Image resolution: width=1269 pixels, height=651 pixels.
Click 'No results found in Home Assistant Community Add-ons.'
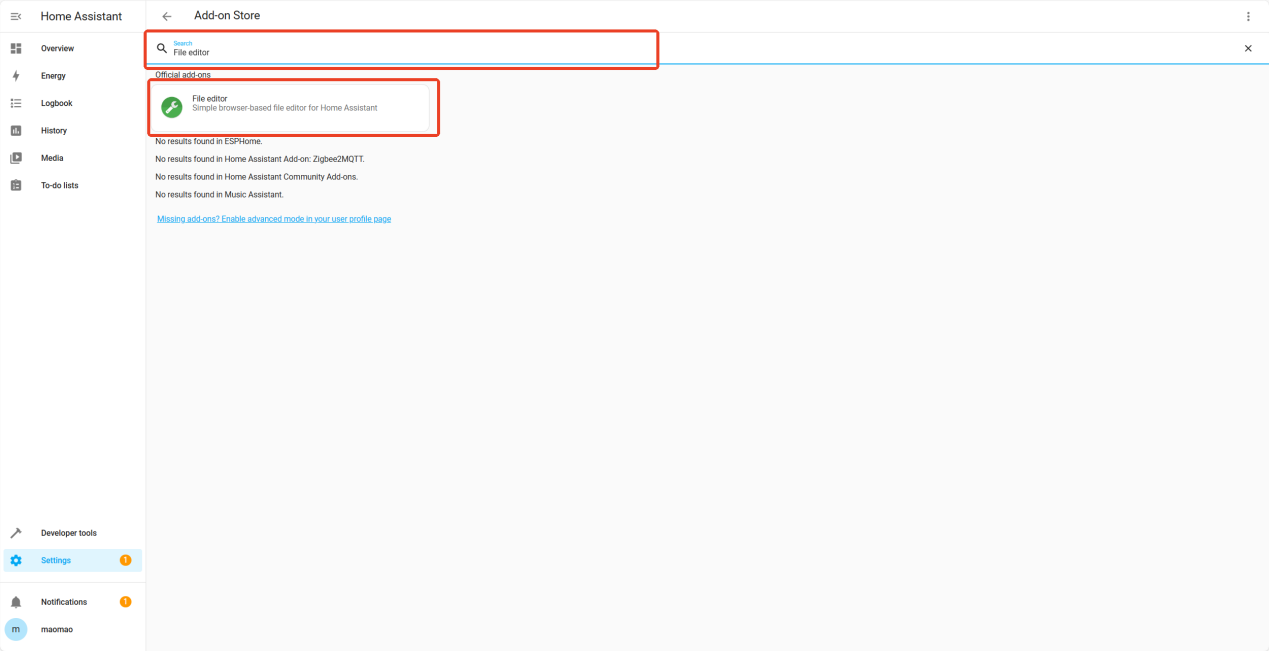[256, 177]
